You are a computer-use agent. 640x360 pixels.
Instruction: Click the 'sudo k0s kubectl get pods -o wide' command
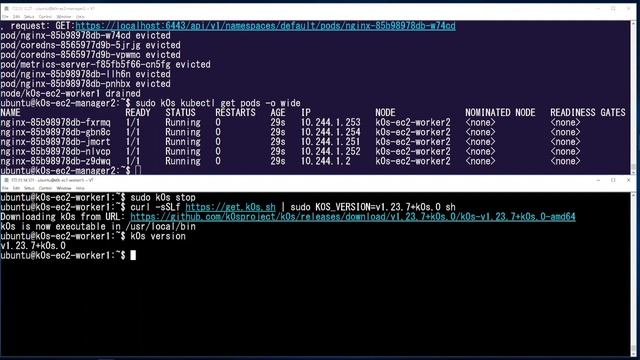[x=218, y=103]
